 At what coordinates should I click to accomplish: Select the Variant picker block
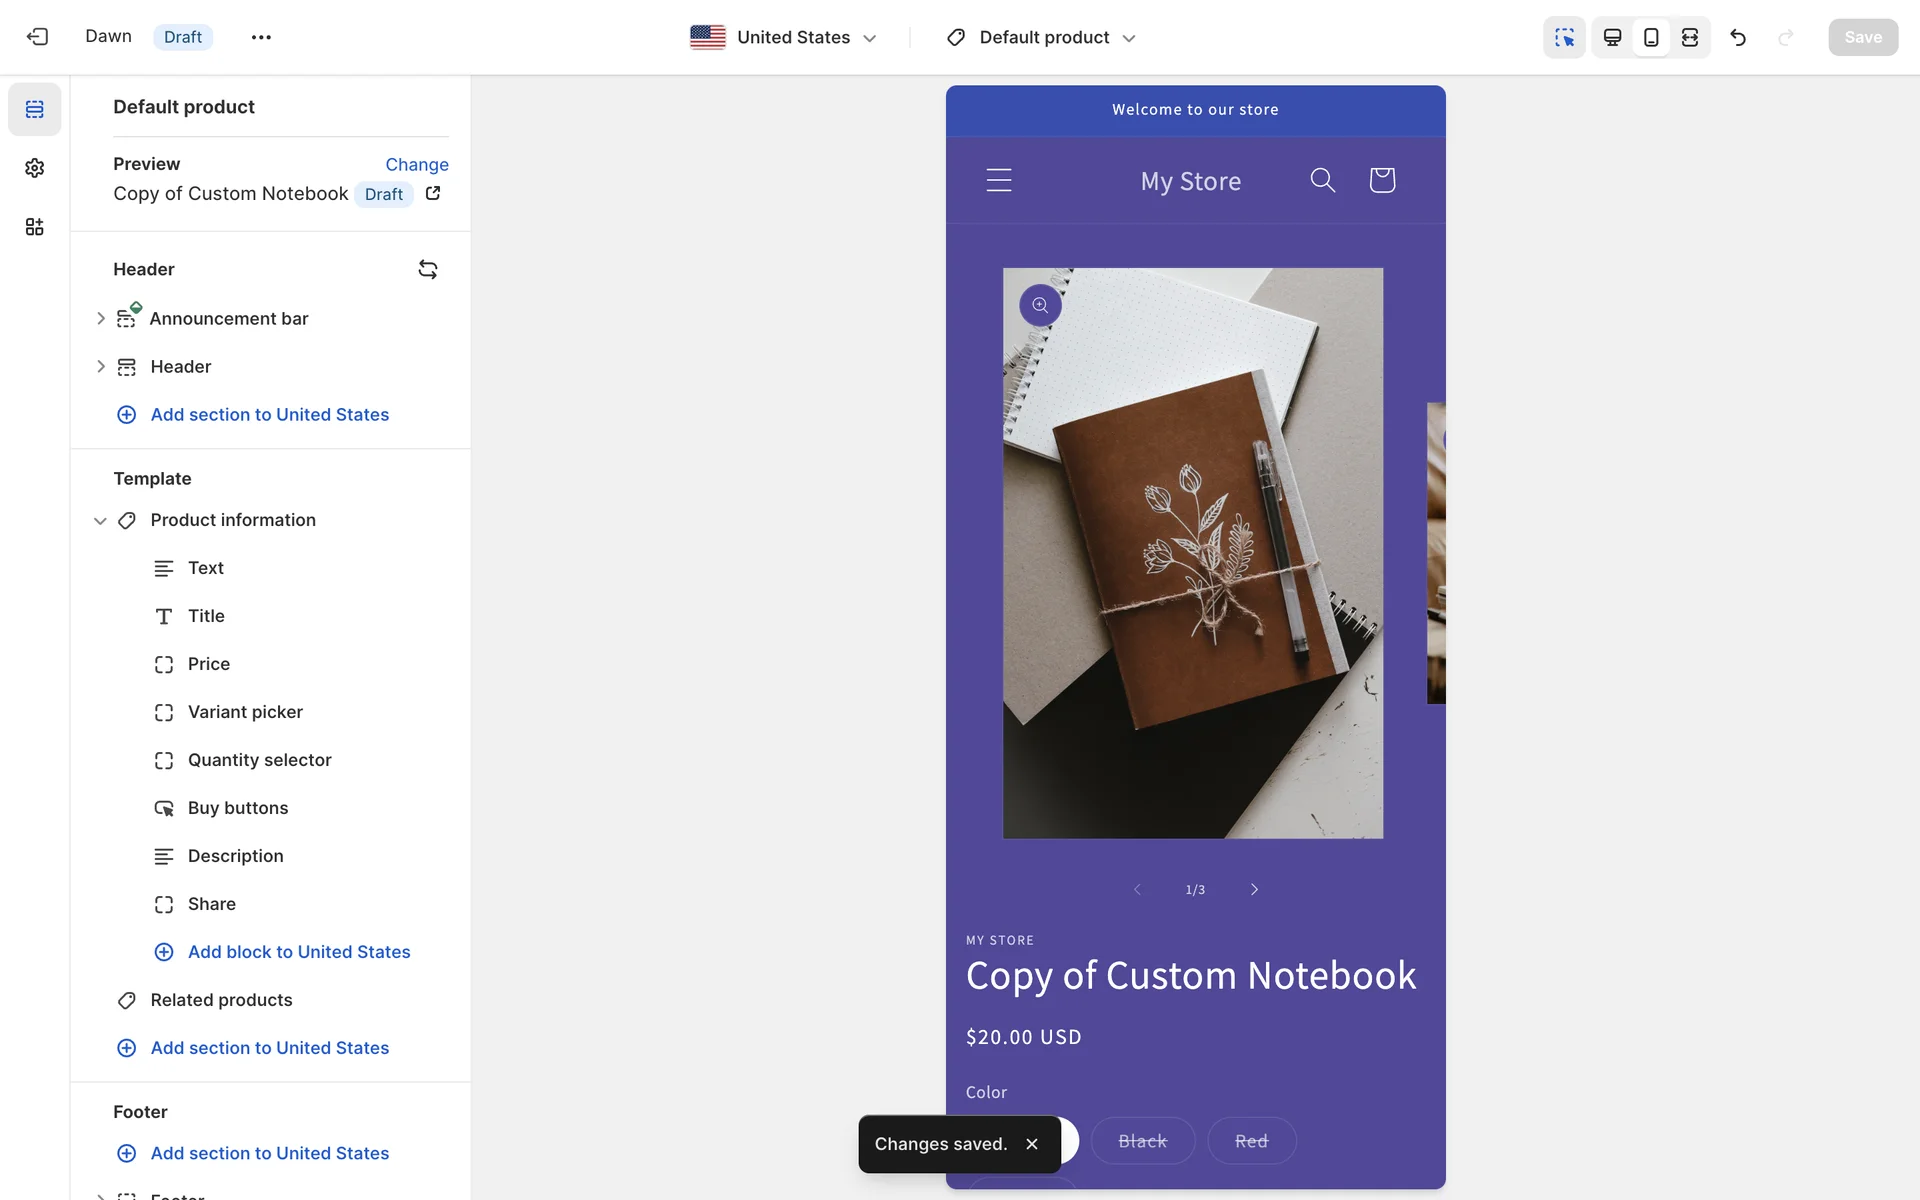pos(245,712)
